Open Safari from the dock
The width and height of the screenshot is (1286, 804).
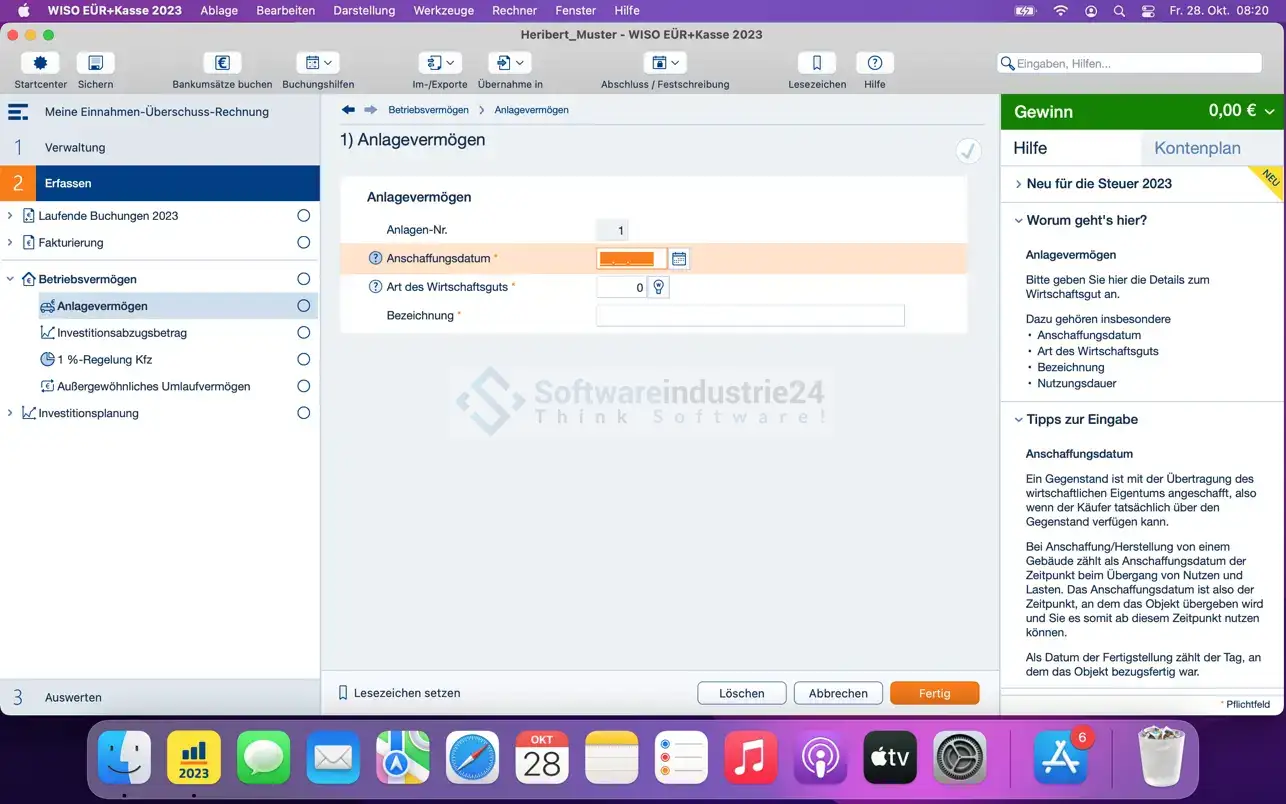point(472,757)
